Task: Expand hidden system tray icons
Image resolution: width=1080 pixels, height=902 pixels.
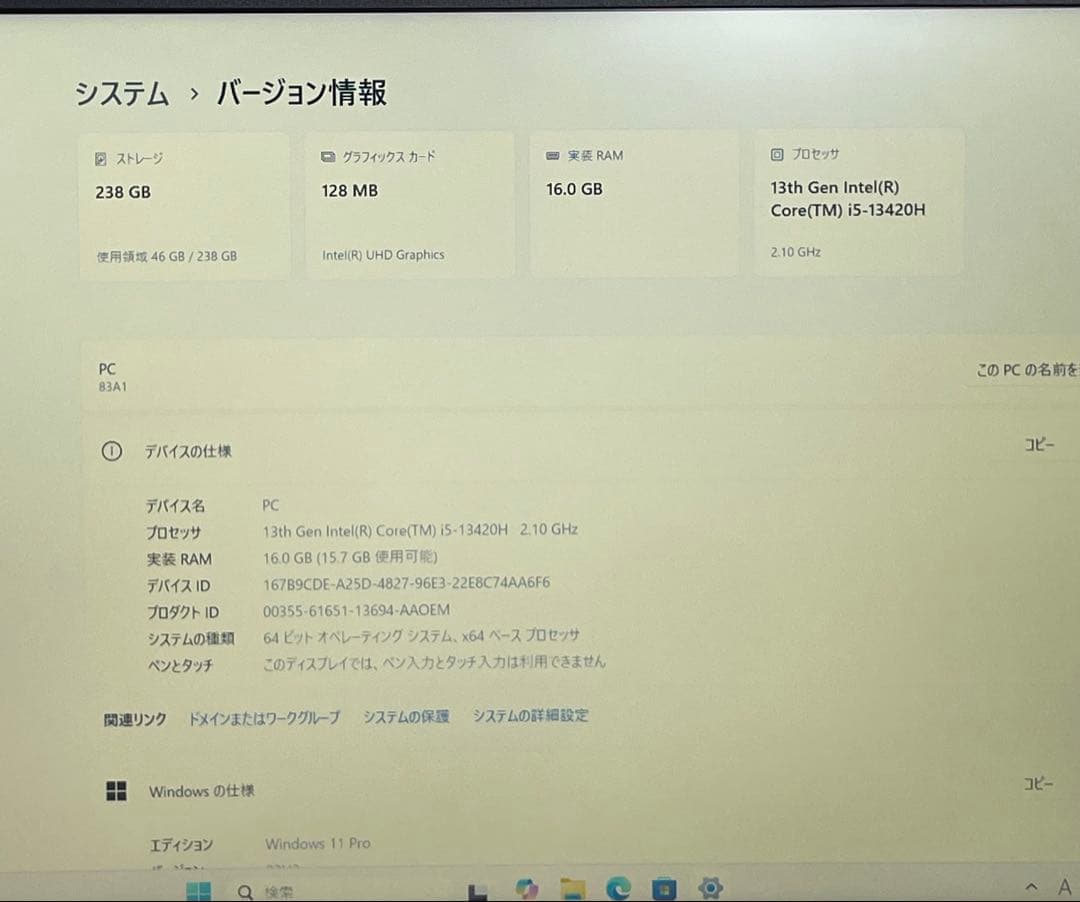Action: 1029,887
